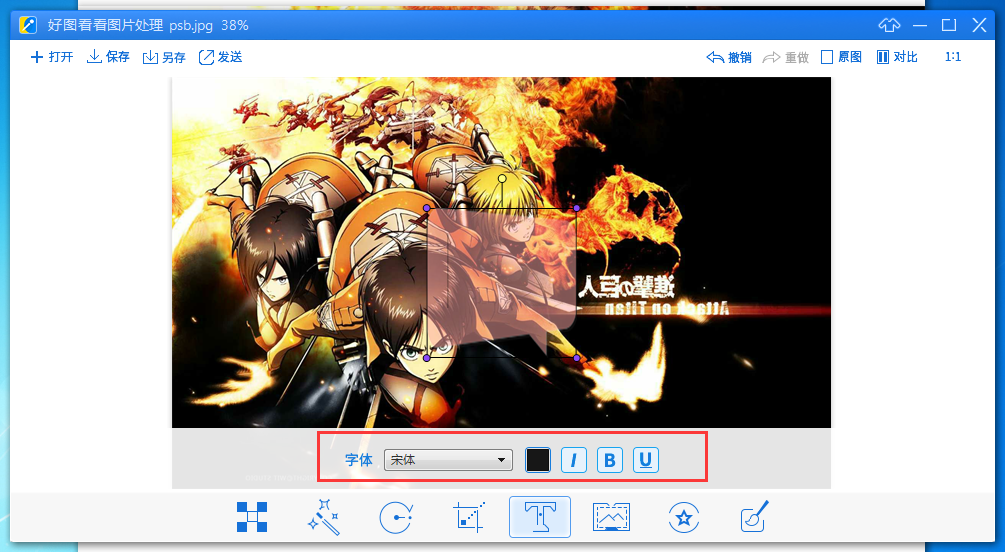Choose 另存 to save as new file
Screen dimensions: 1005x552
coord(164,57)
